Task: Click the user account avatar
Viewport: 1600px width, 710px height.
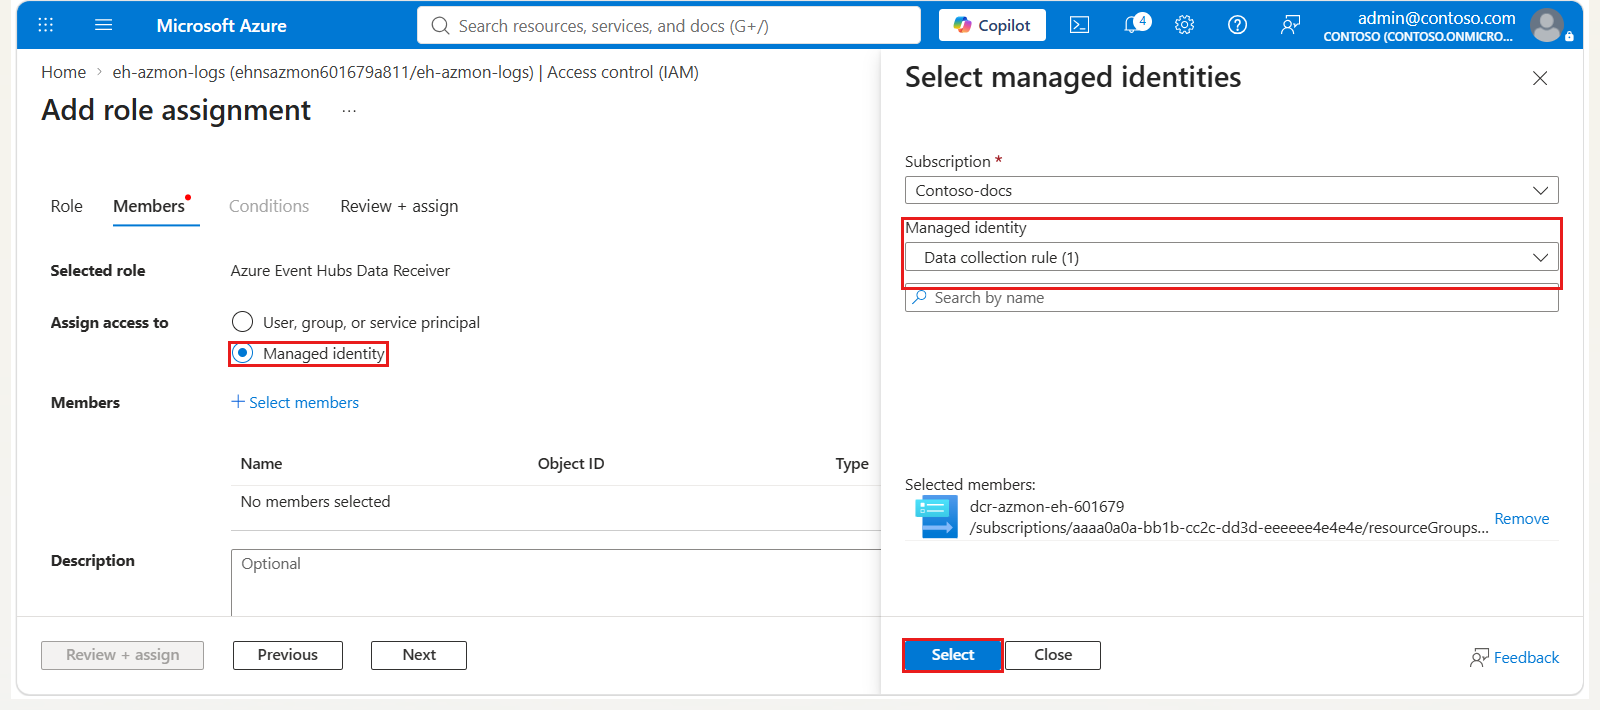Action: [x=1547, y=25]
